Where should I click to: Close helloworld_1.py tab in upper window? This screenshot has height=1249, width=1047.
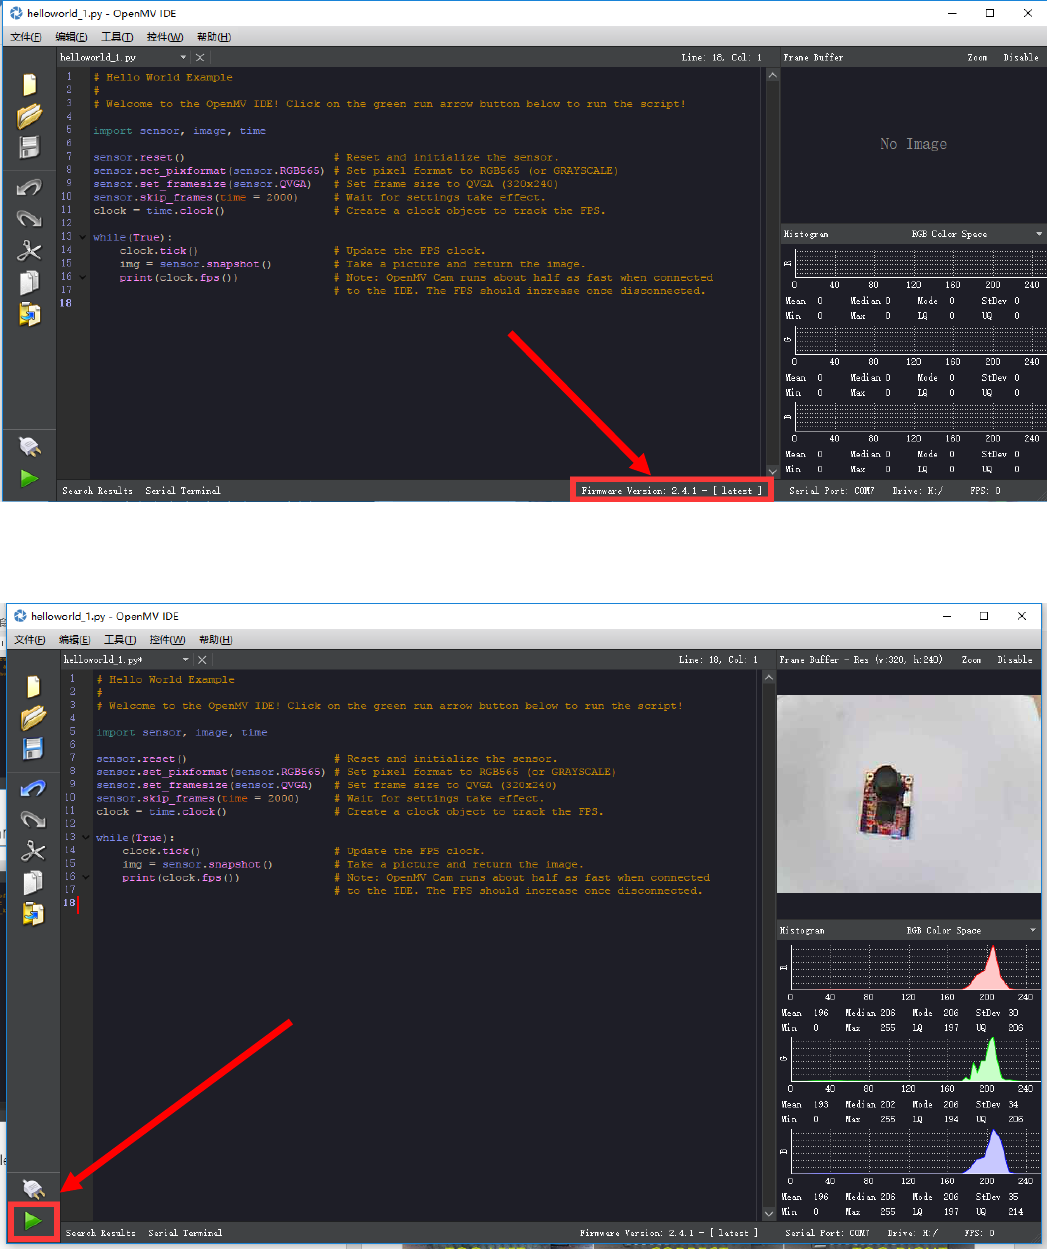[200, 58]
